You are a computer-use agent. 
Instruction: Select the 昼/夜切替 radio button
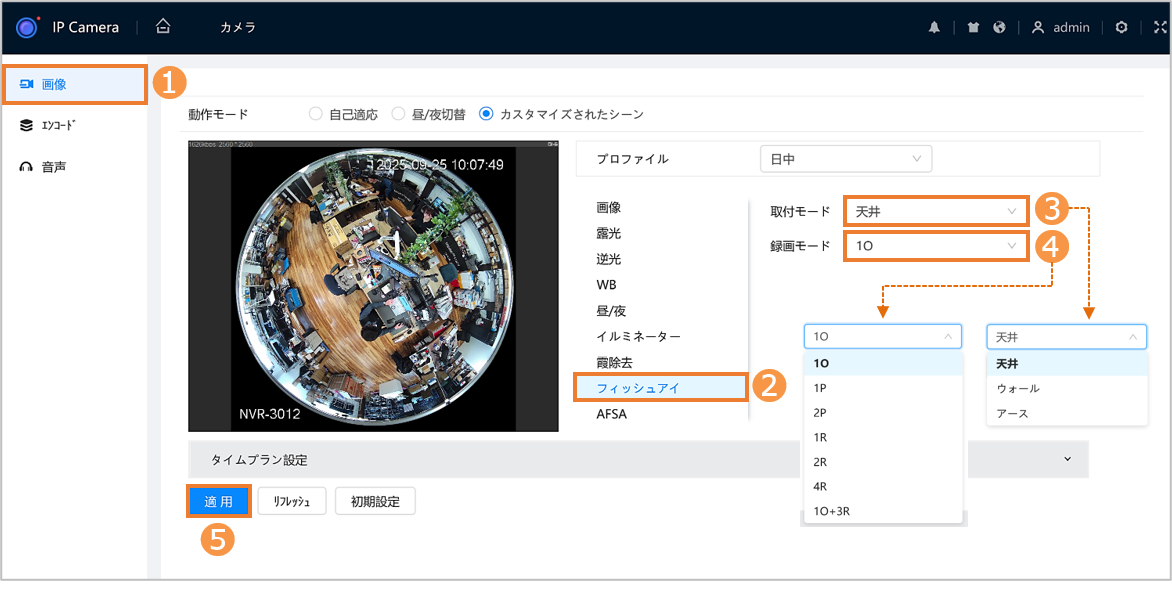pyautogui.click(x=398, y=114)
